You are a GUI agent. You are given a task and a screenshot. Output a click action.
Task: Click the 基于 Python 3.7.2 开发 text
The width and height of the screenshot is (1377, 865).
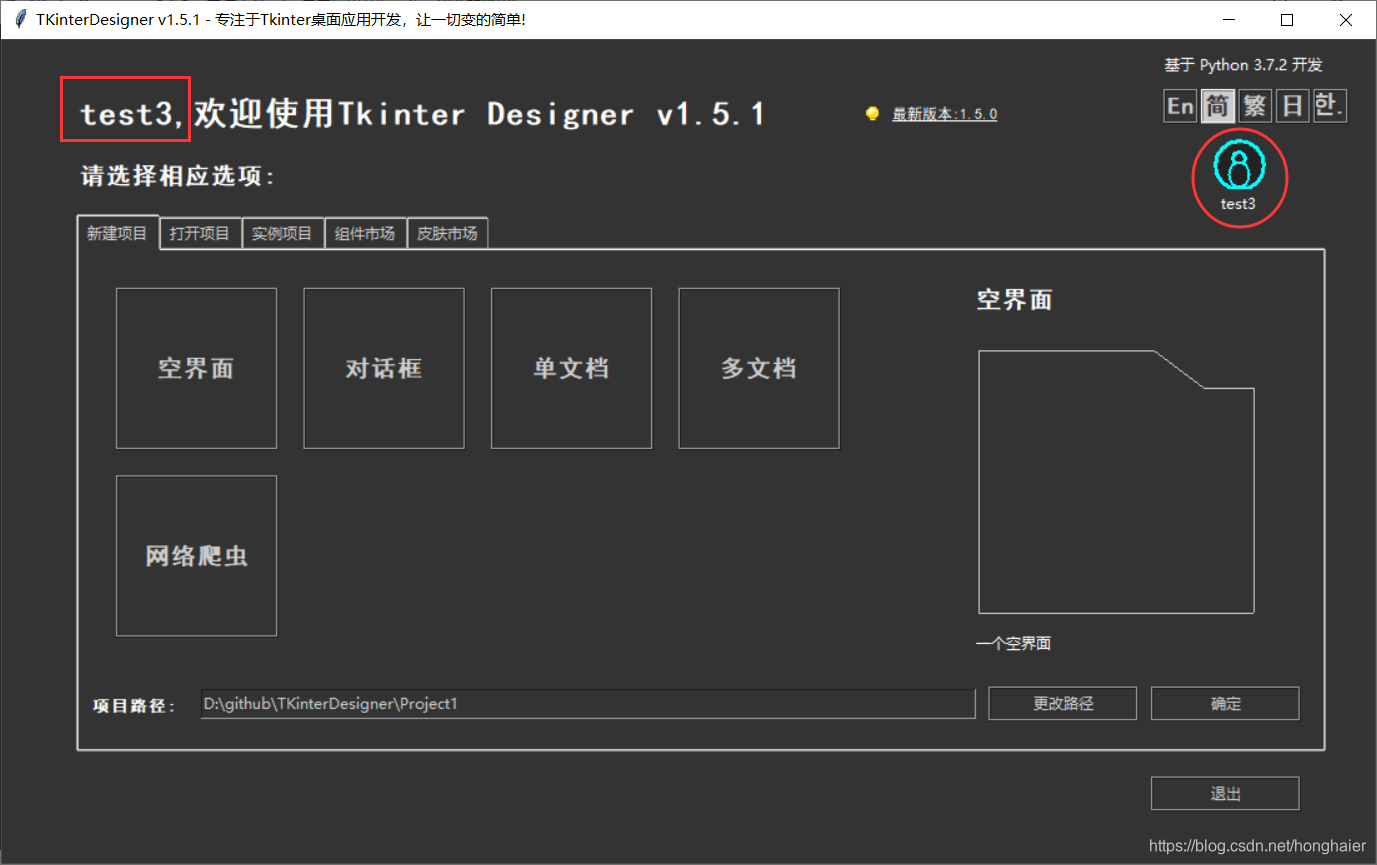pos(1243,65)
